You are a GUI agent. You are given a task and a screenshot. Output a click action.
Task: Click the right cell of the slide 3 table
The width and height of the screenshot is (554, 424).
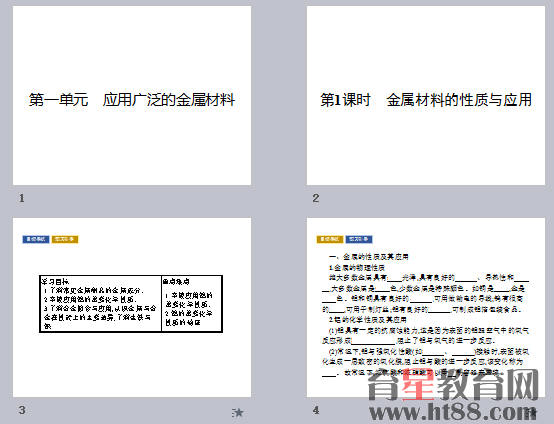click(x=192, y=304)
